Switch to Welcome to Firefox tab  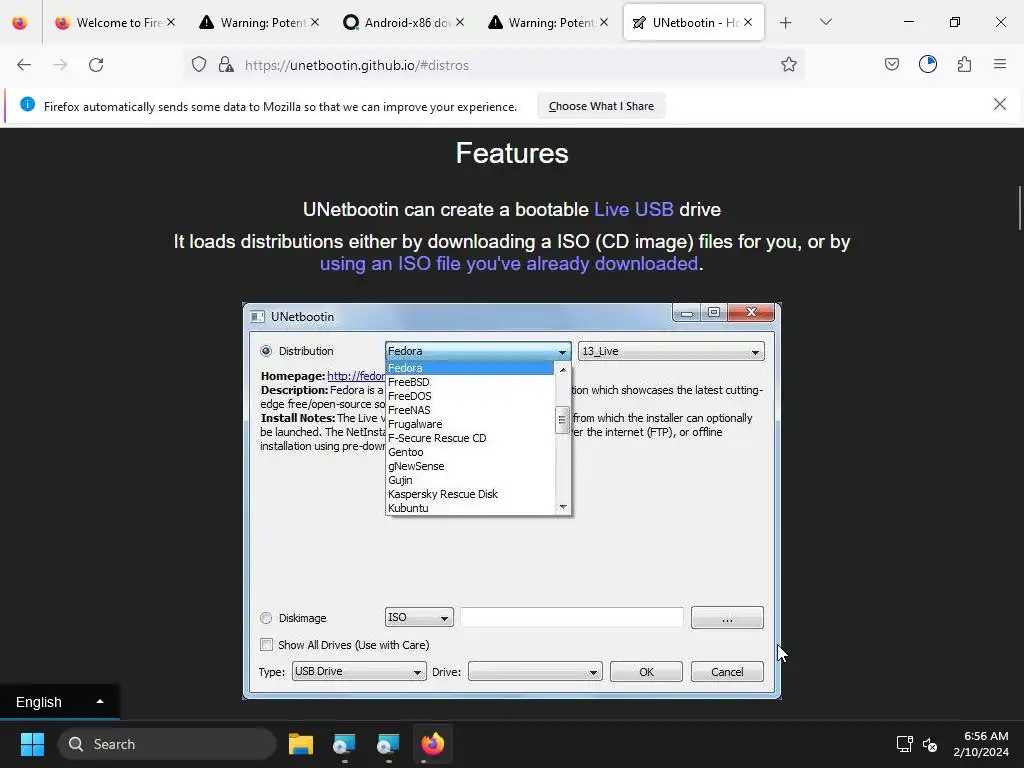tap(115, 23)
